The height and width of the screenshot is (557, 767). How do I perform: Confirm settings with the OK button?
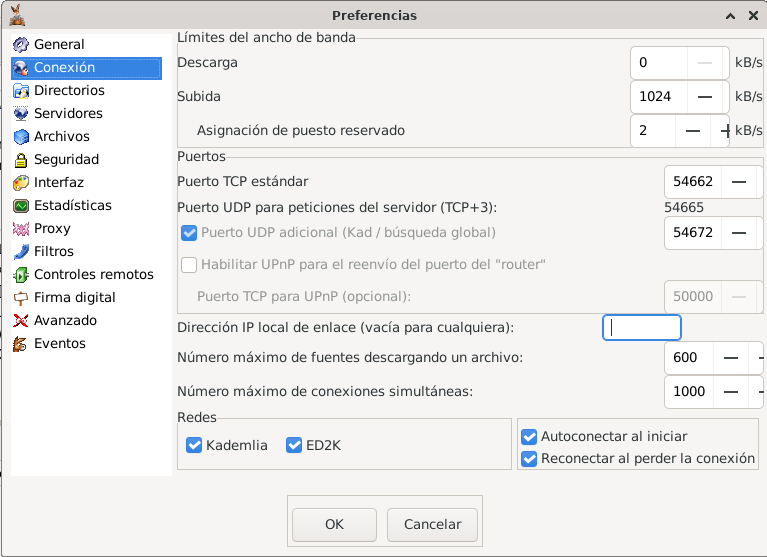[x=335, y=525]
